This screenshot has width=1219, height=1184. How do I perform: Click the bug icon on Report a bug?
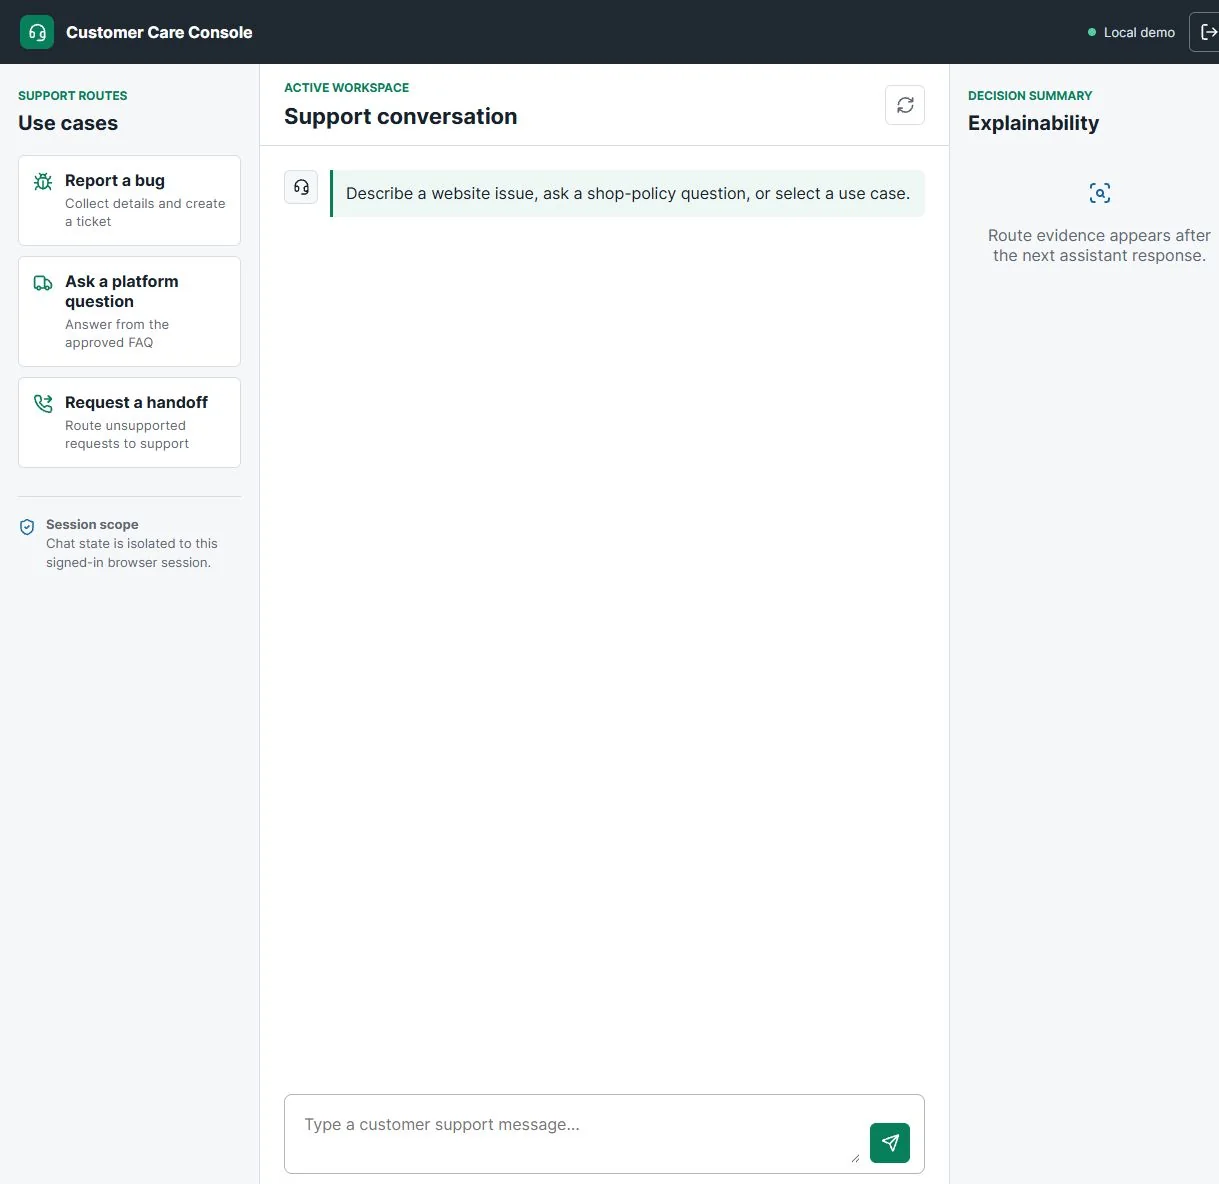tap(43, 182)
